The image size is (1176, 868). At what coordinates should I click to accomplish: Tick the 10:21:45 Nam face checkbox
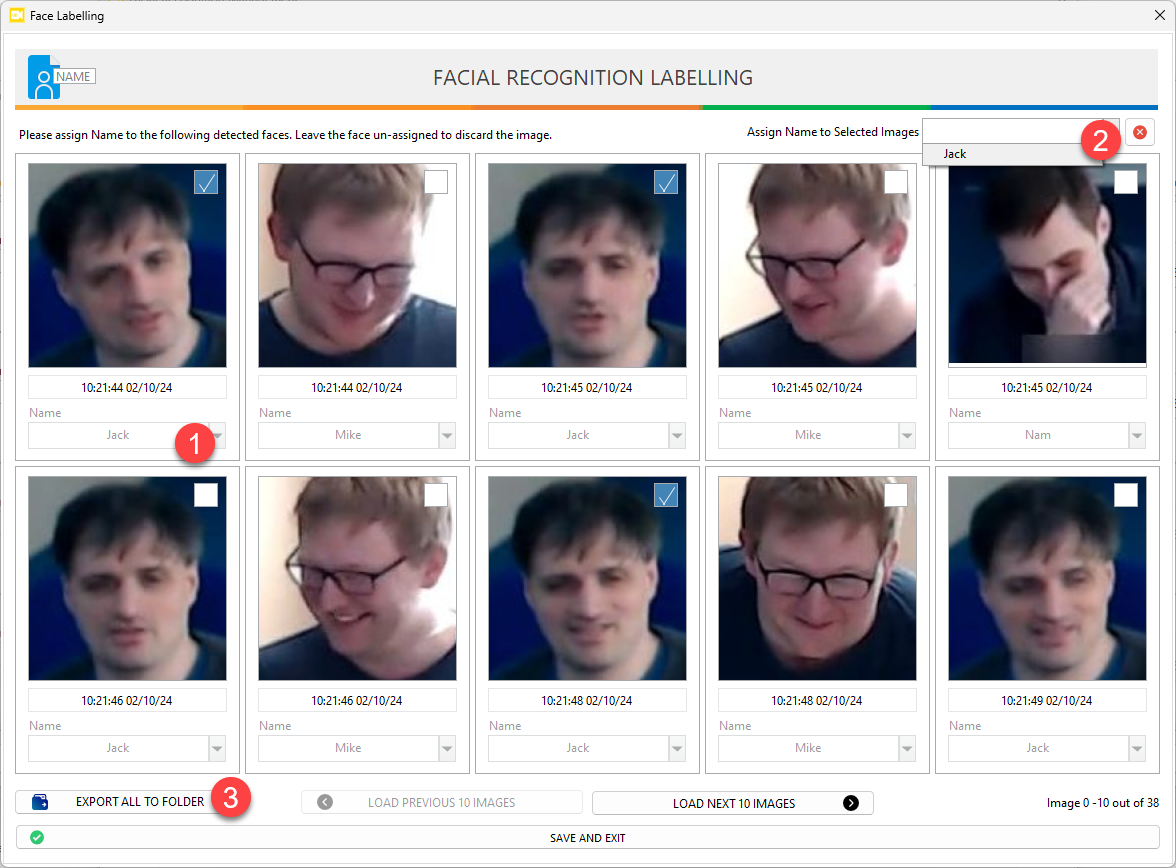tap(1126, 182)
